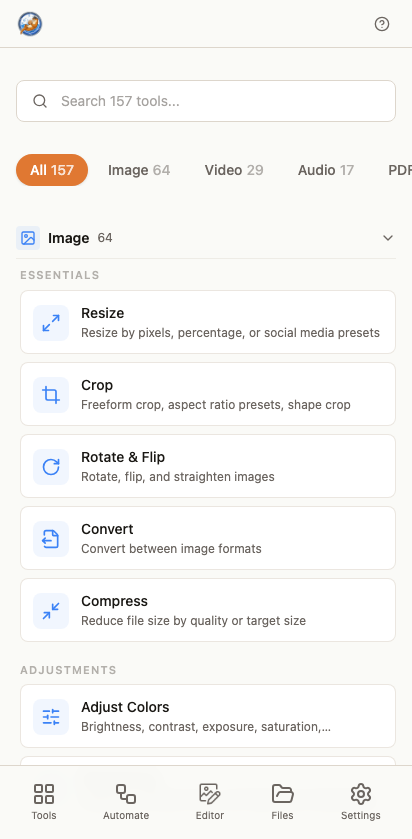Open the Rotate & Flip icon
The width and height of the screenshot is (412, 839).
[x=51, y=467]
